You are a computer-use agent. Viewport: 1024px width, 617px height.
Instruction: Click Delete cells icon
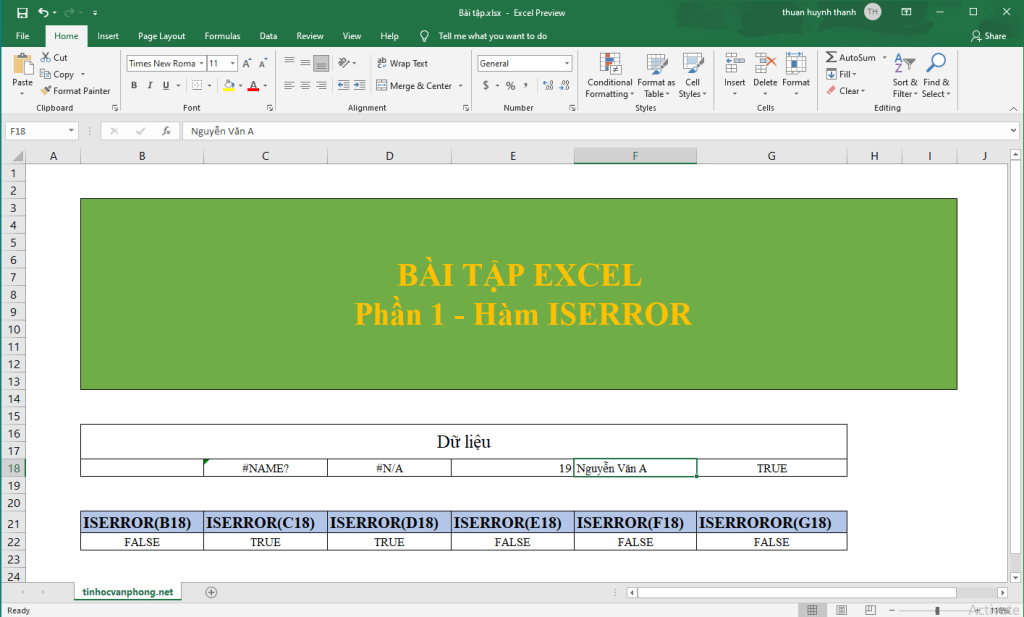[765, 63]
